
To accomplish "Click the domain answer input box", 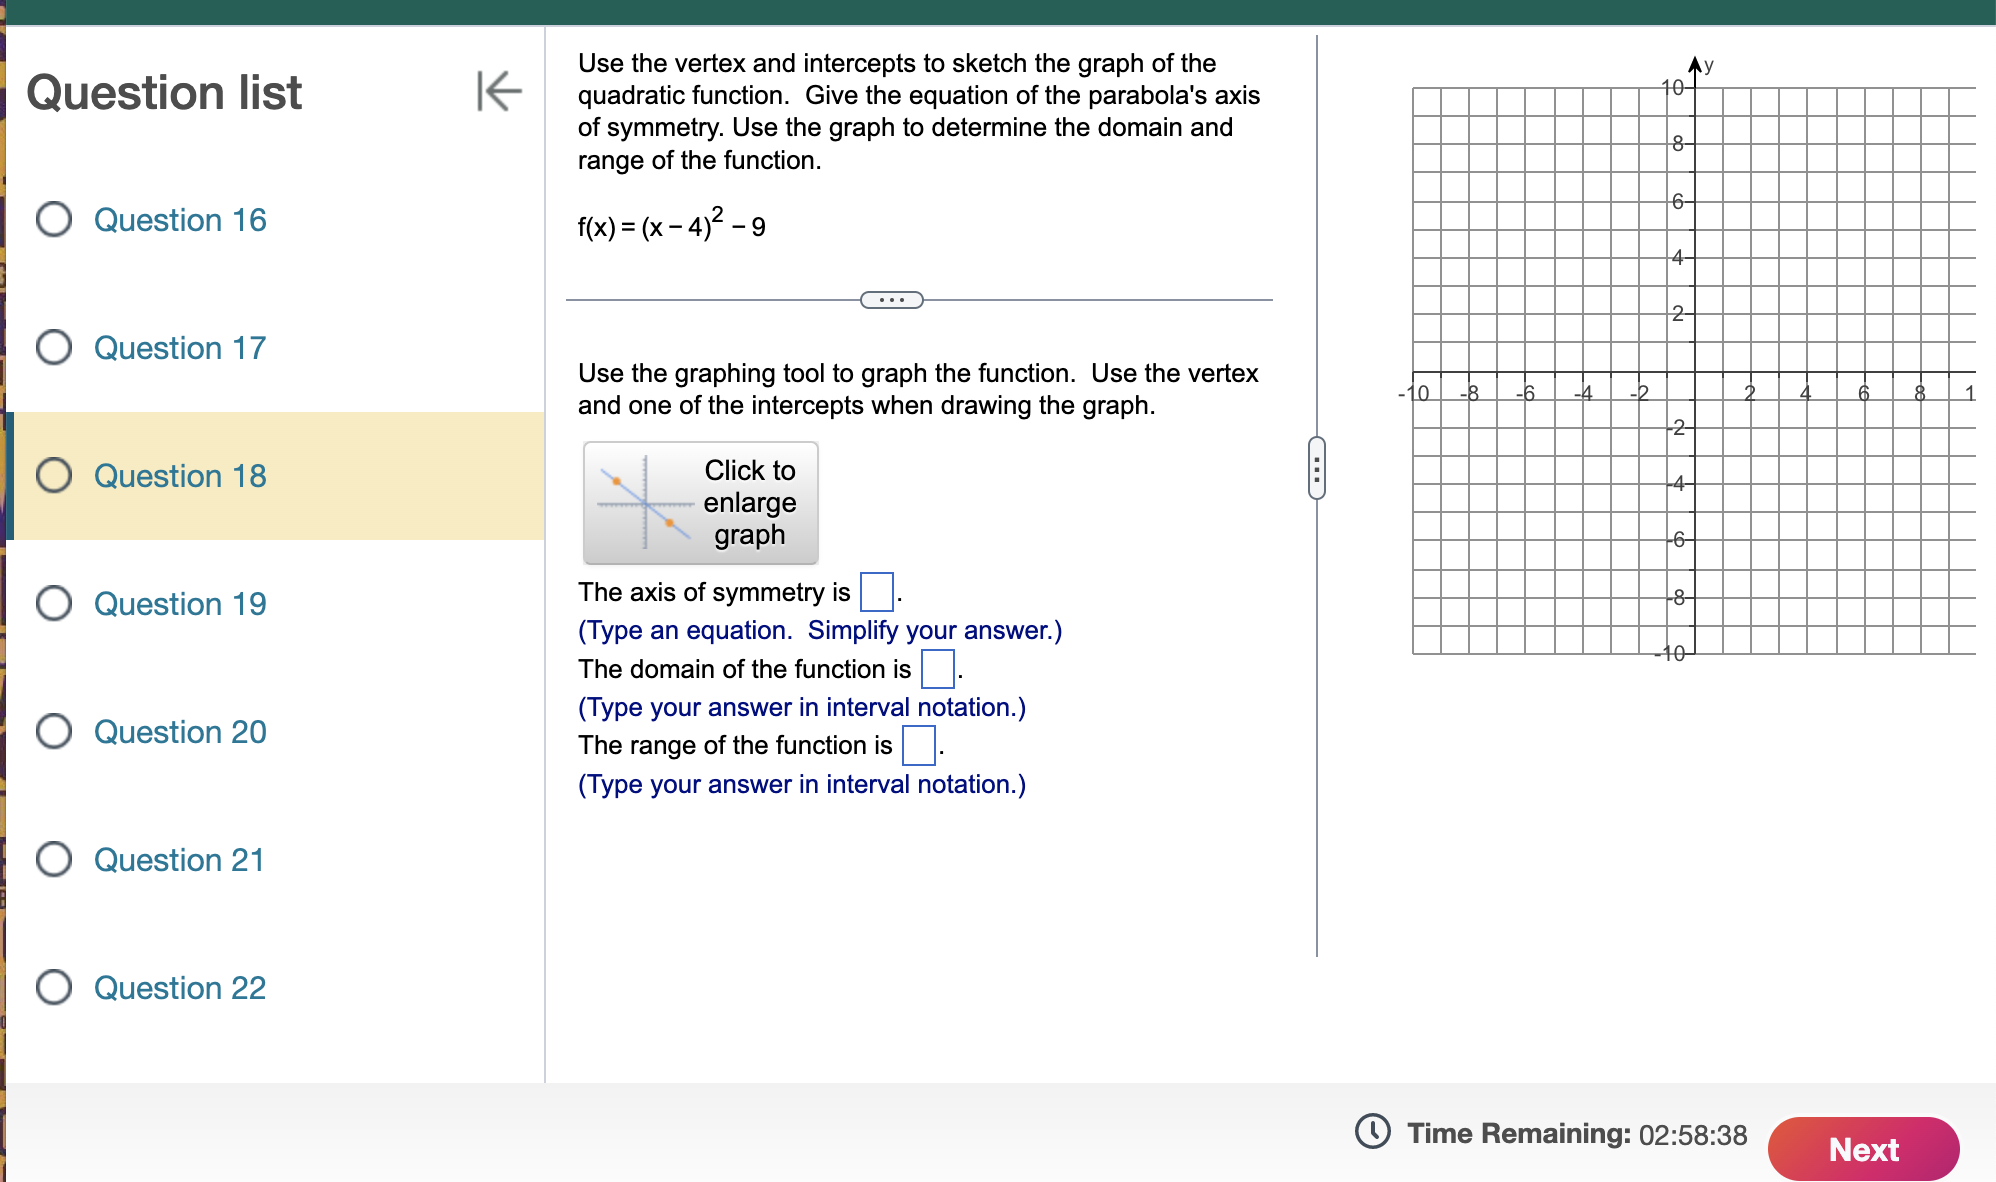I will [937, 669].
